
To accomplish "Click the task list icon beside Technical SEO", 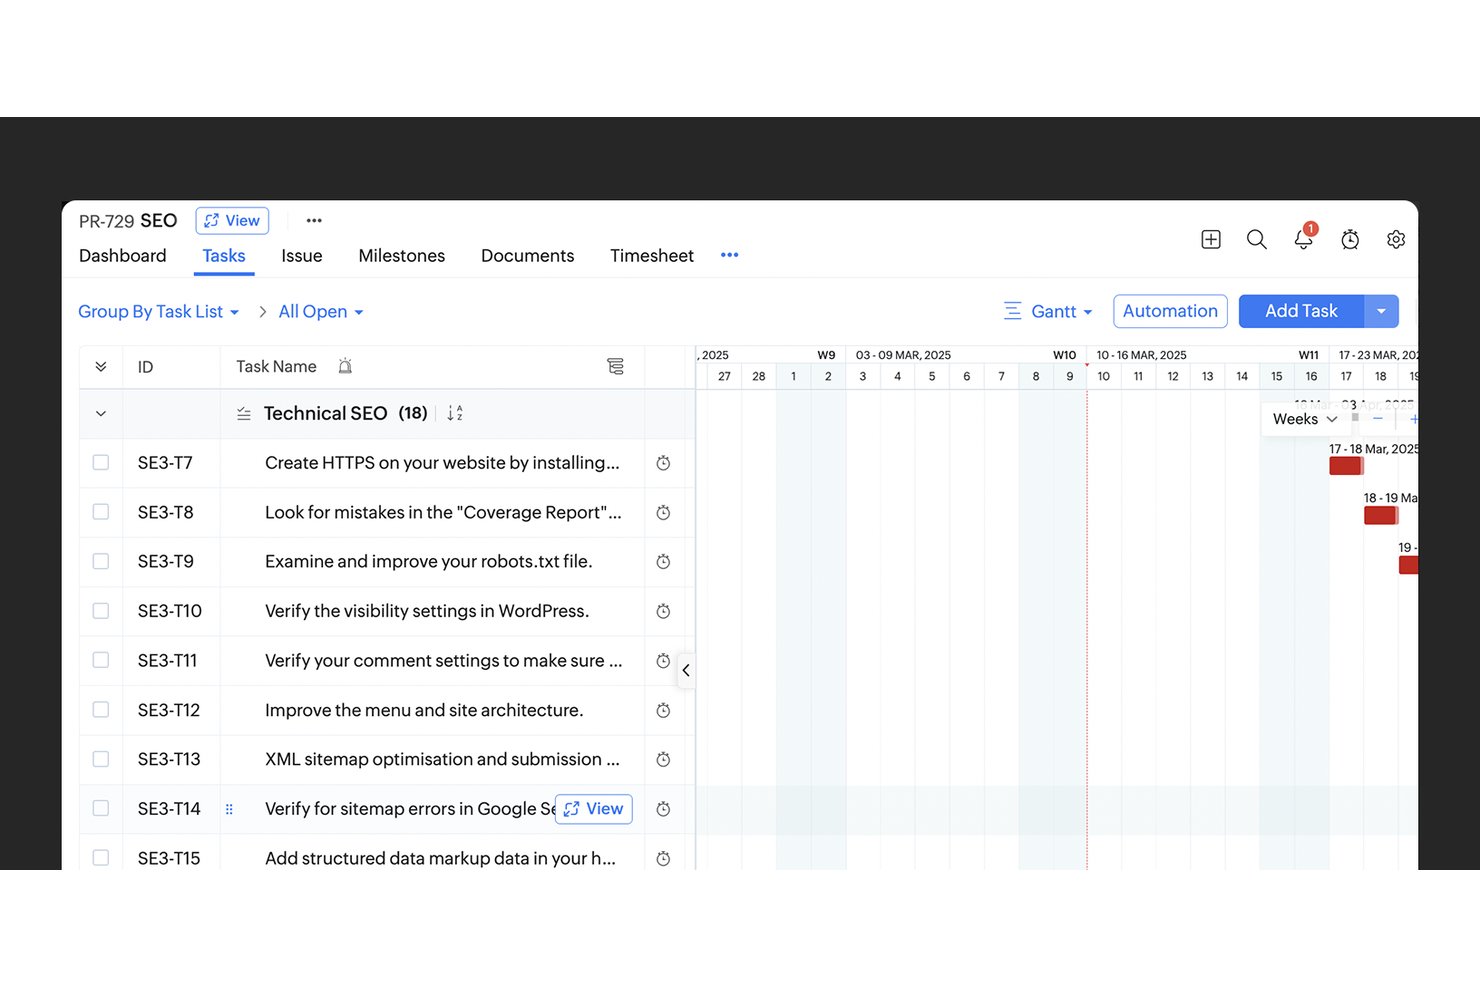I will click(x=243, y=413).
